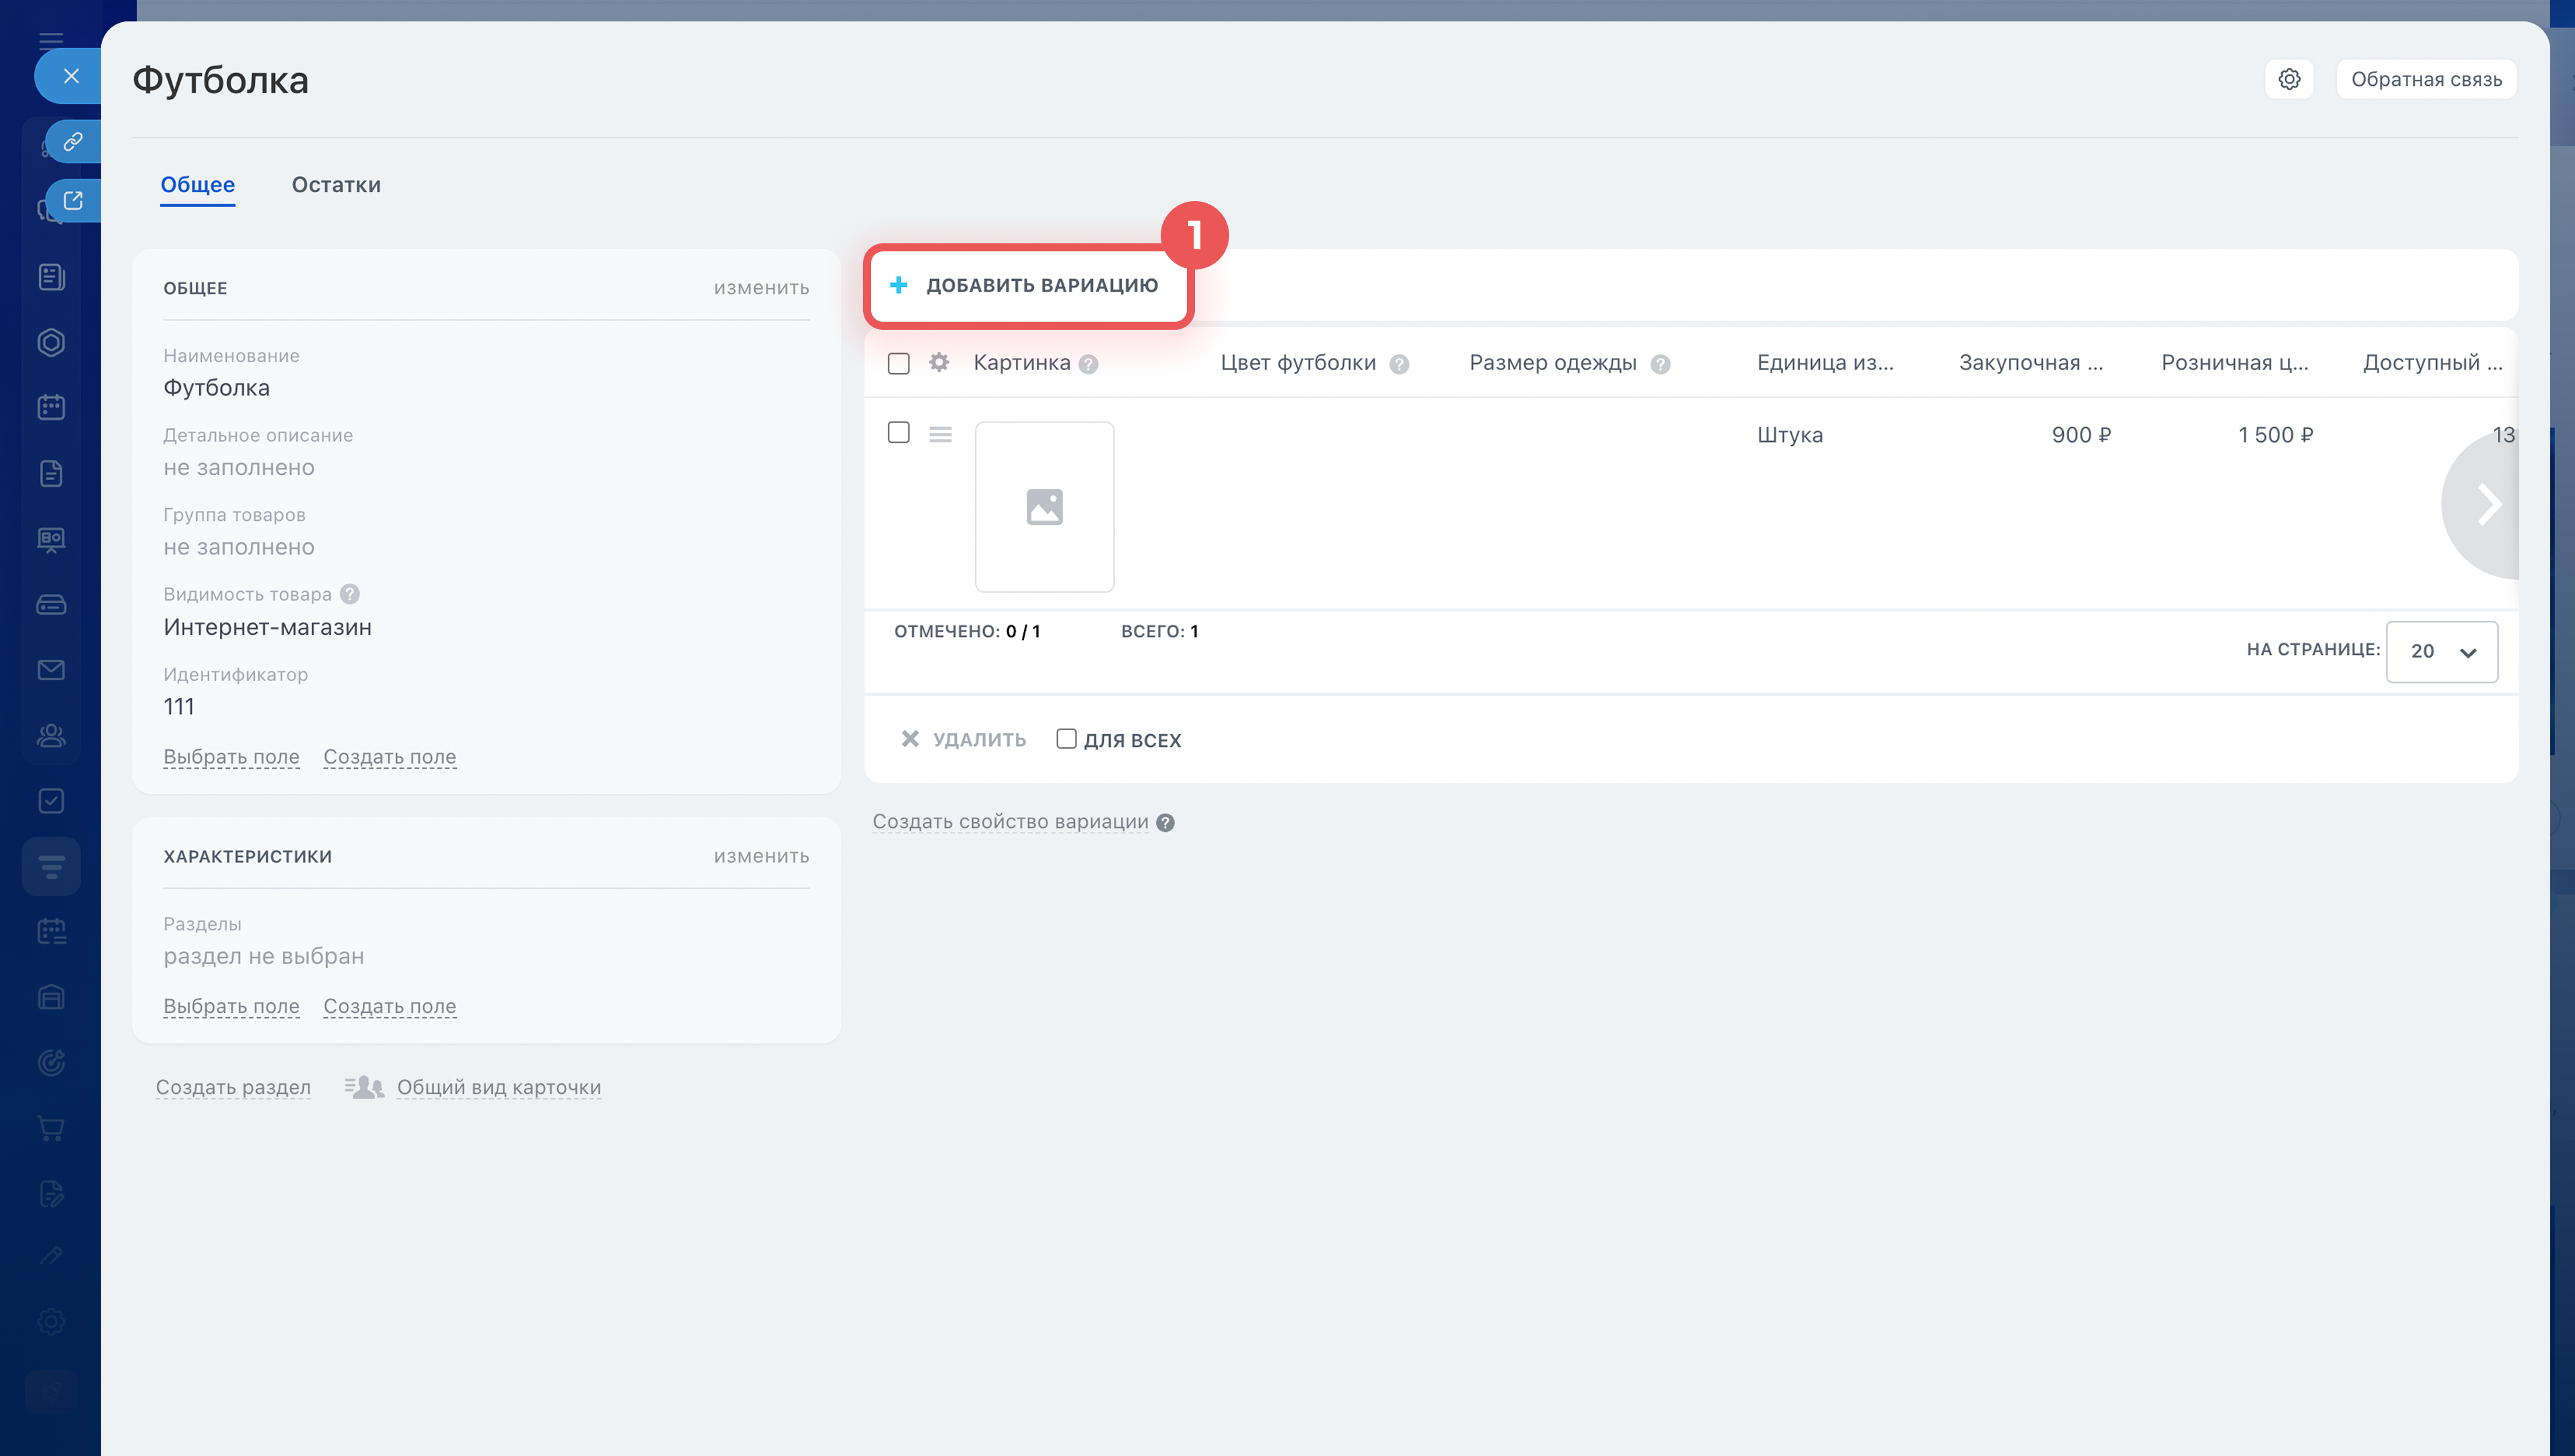Viewport: 2575px width, 1456px height.
Task: Toggle select-all checkbox in table header
Action: point(898,363)
